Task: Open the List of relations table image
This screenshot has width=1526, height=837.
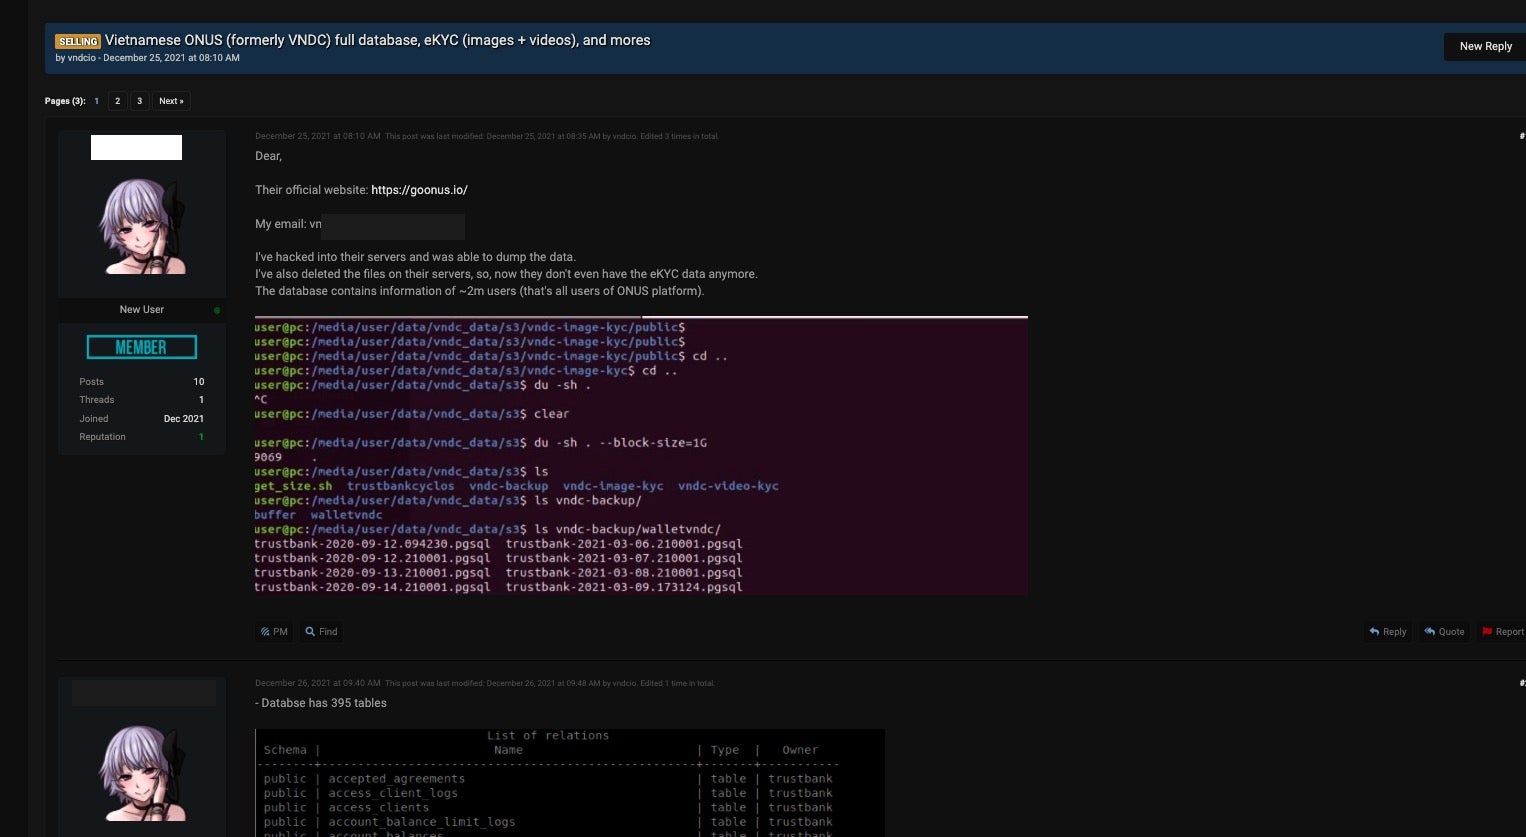Action: pyautogui.click(x=569, y=782)
